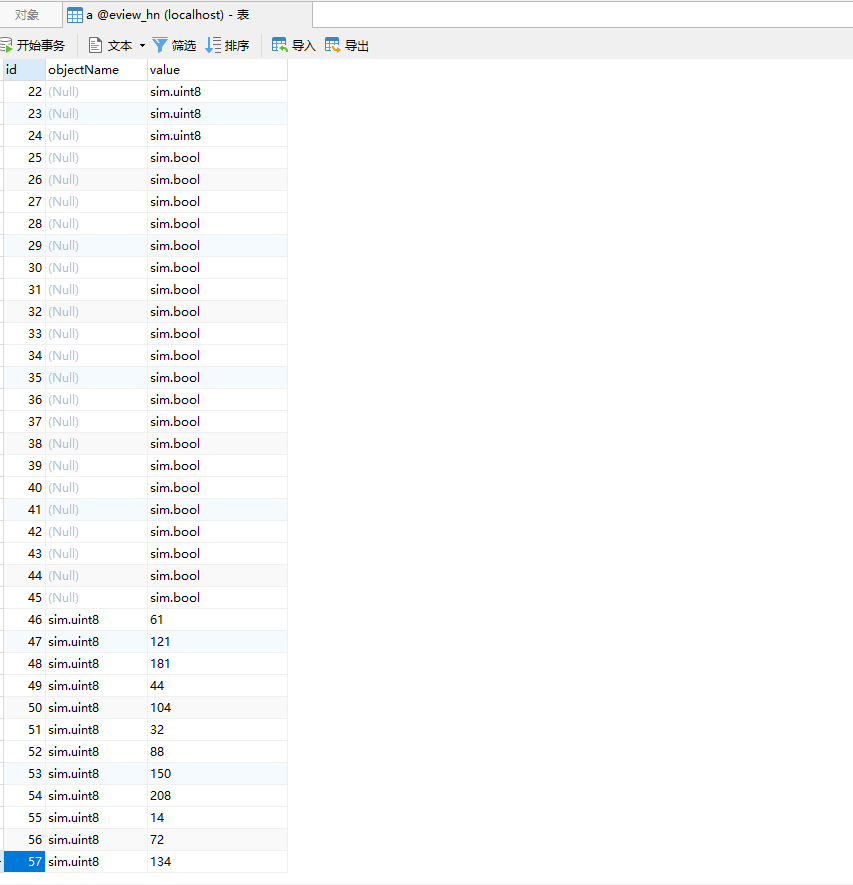Select the id cell 57
853x885 pixels.
point(24,861)
